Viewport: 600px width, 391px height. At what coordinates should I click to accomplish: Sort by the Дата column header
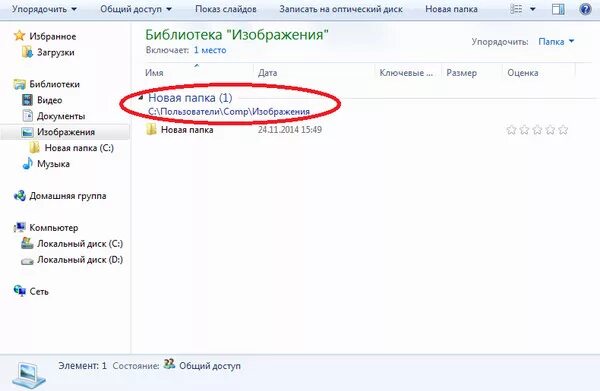[267, 73]
